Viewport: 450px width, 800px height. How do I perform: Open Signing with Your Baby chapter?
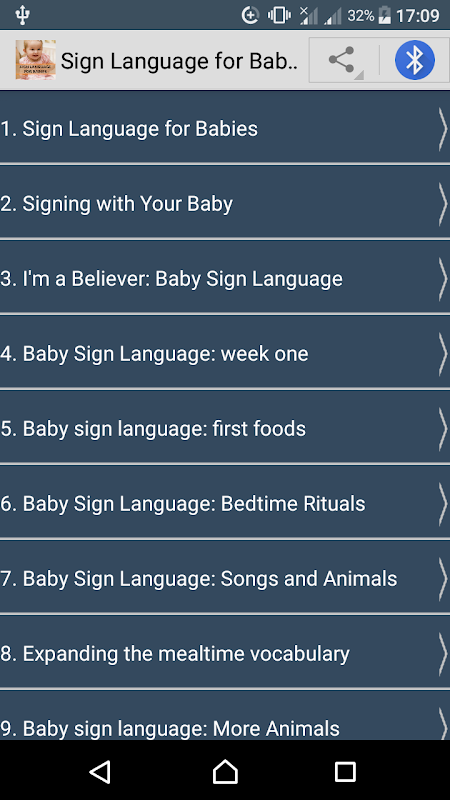[x=225, y=203]
